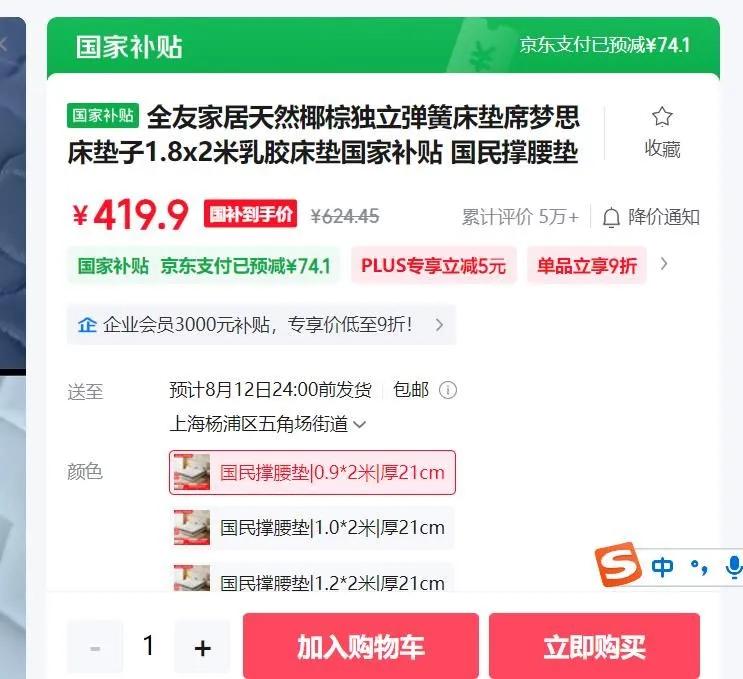Click the star favorite icon
The height and width of the screenshot is (679, 743).
point(662,116)
